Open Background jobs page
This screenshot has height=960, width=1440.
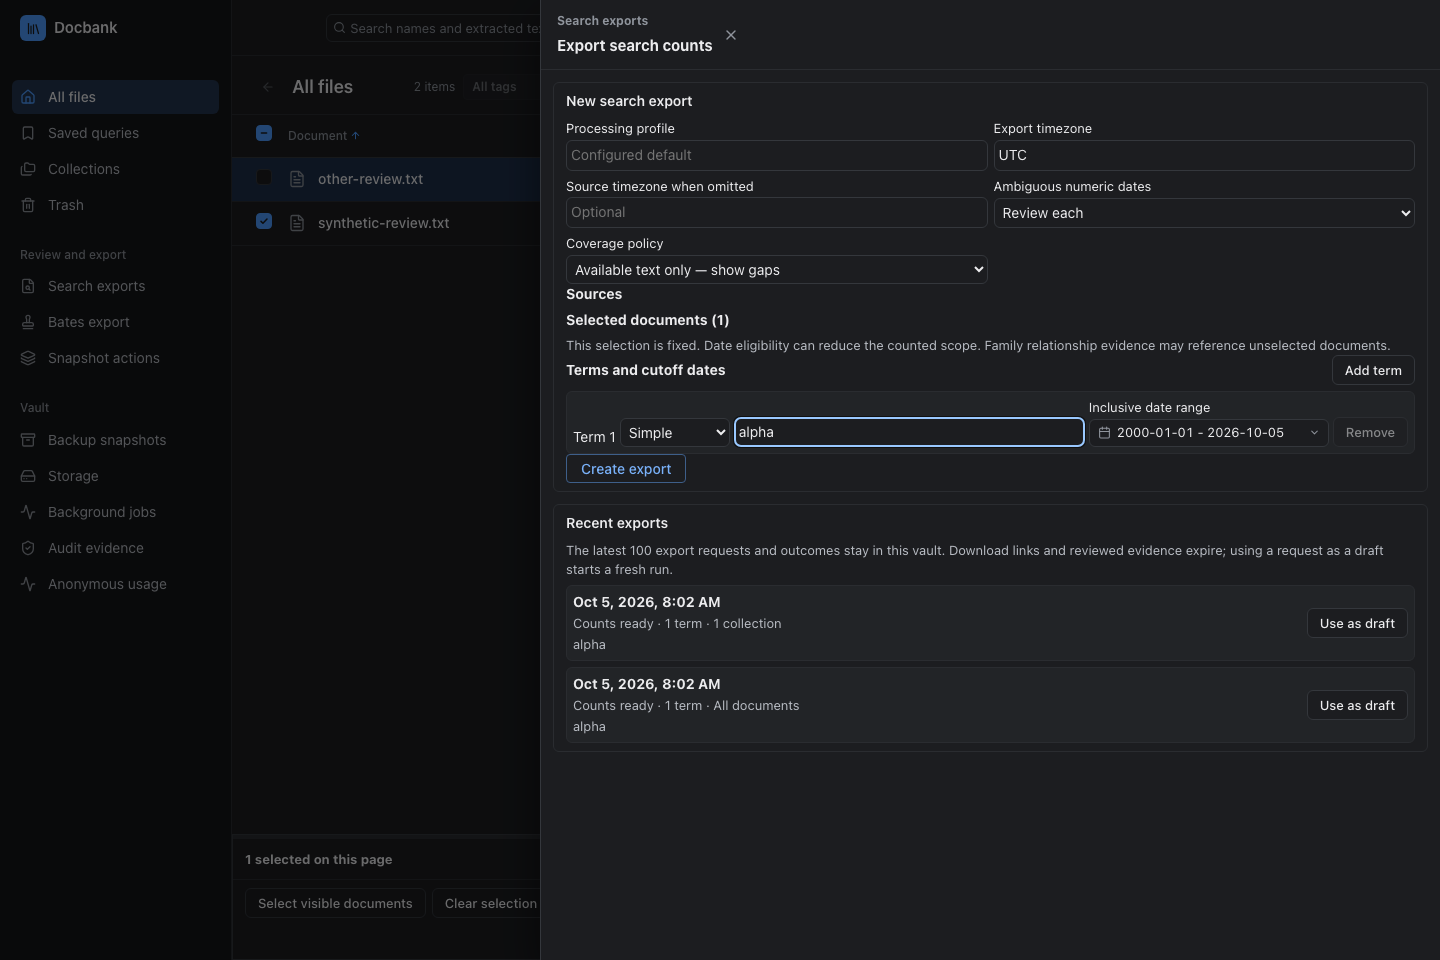pyautogui.click(x=115, y=512)
